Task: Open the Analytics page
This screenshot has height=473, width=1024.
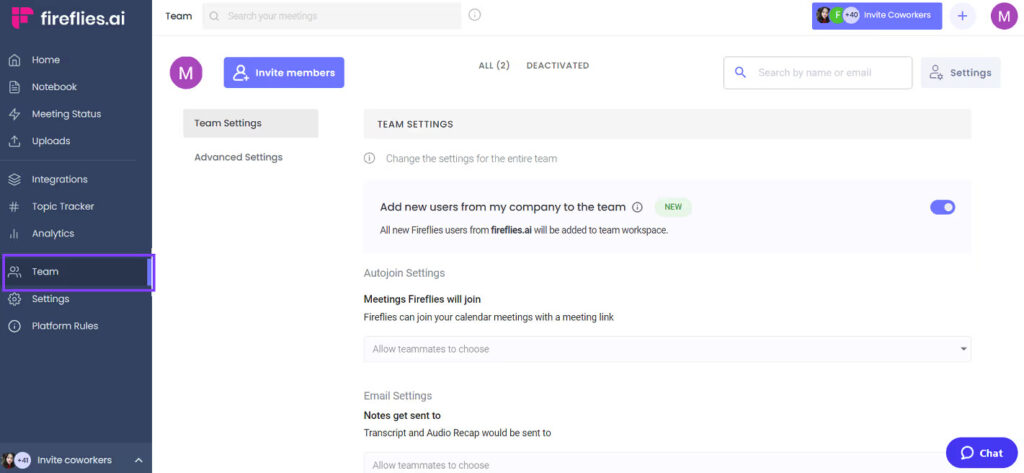Action: tap(52, 234)
